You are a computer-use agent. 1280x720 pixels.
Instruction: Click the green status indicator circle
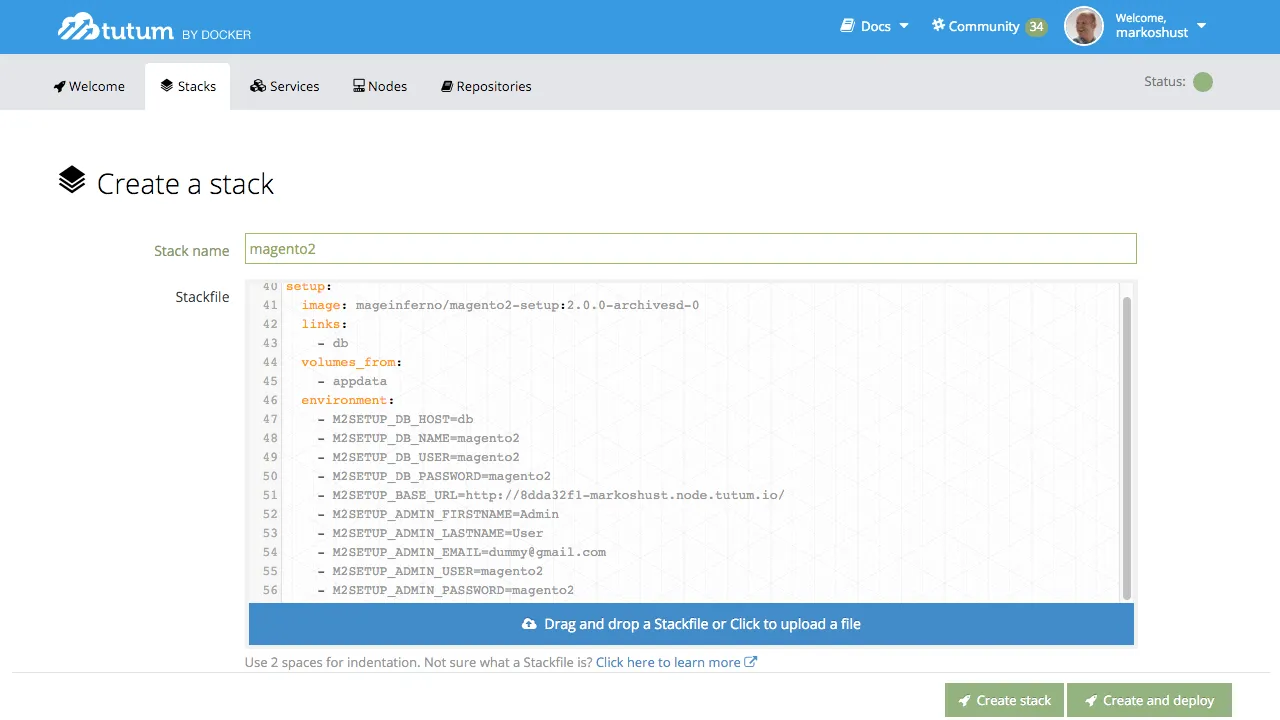coord(1203,82)
